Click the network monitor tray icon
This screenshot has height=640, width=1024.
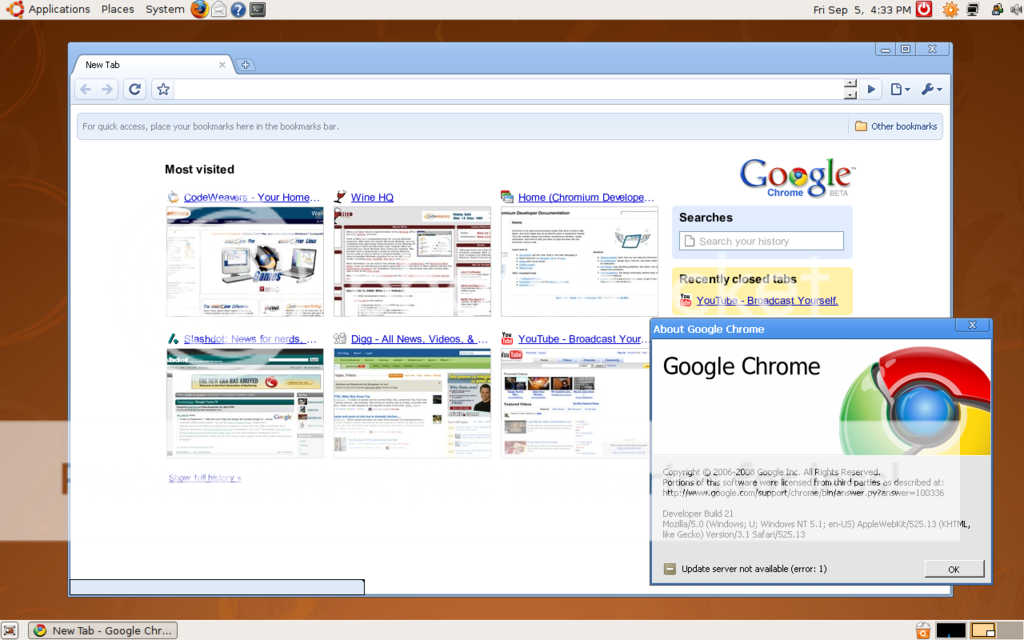point(973,10)
